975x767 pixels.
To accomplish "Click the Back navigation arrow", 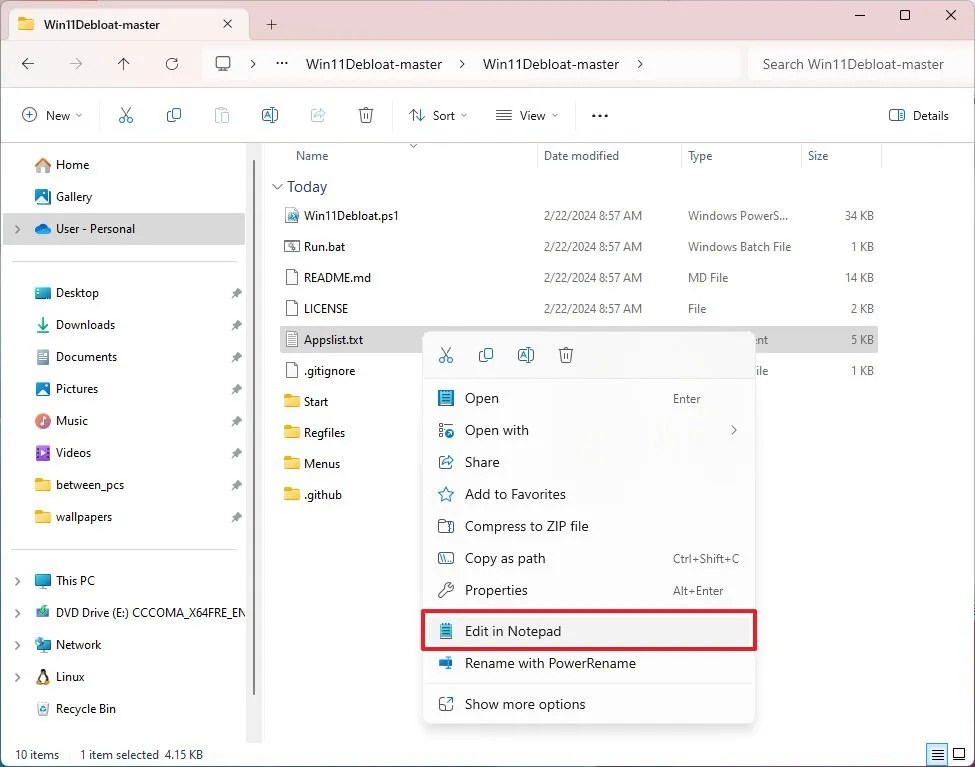I will (28, 63).
